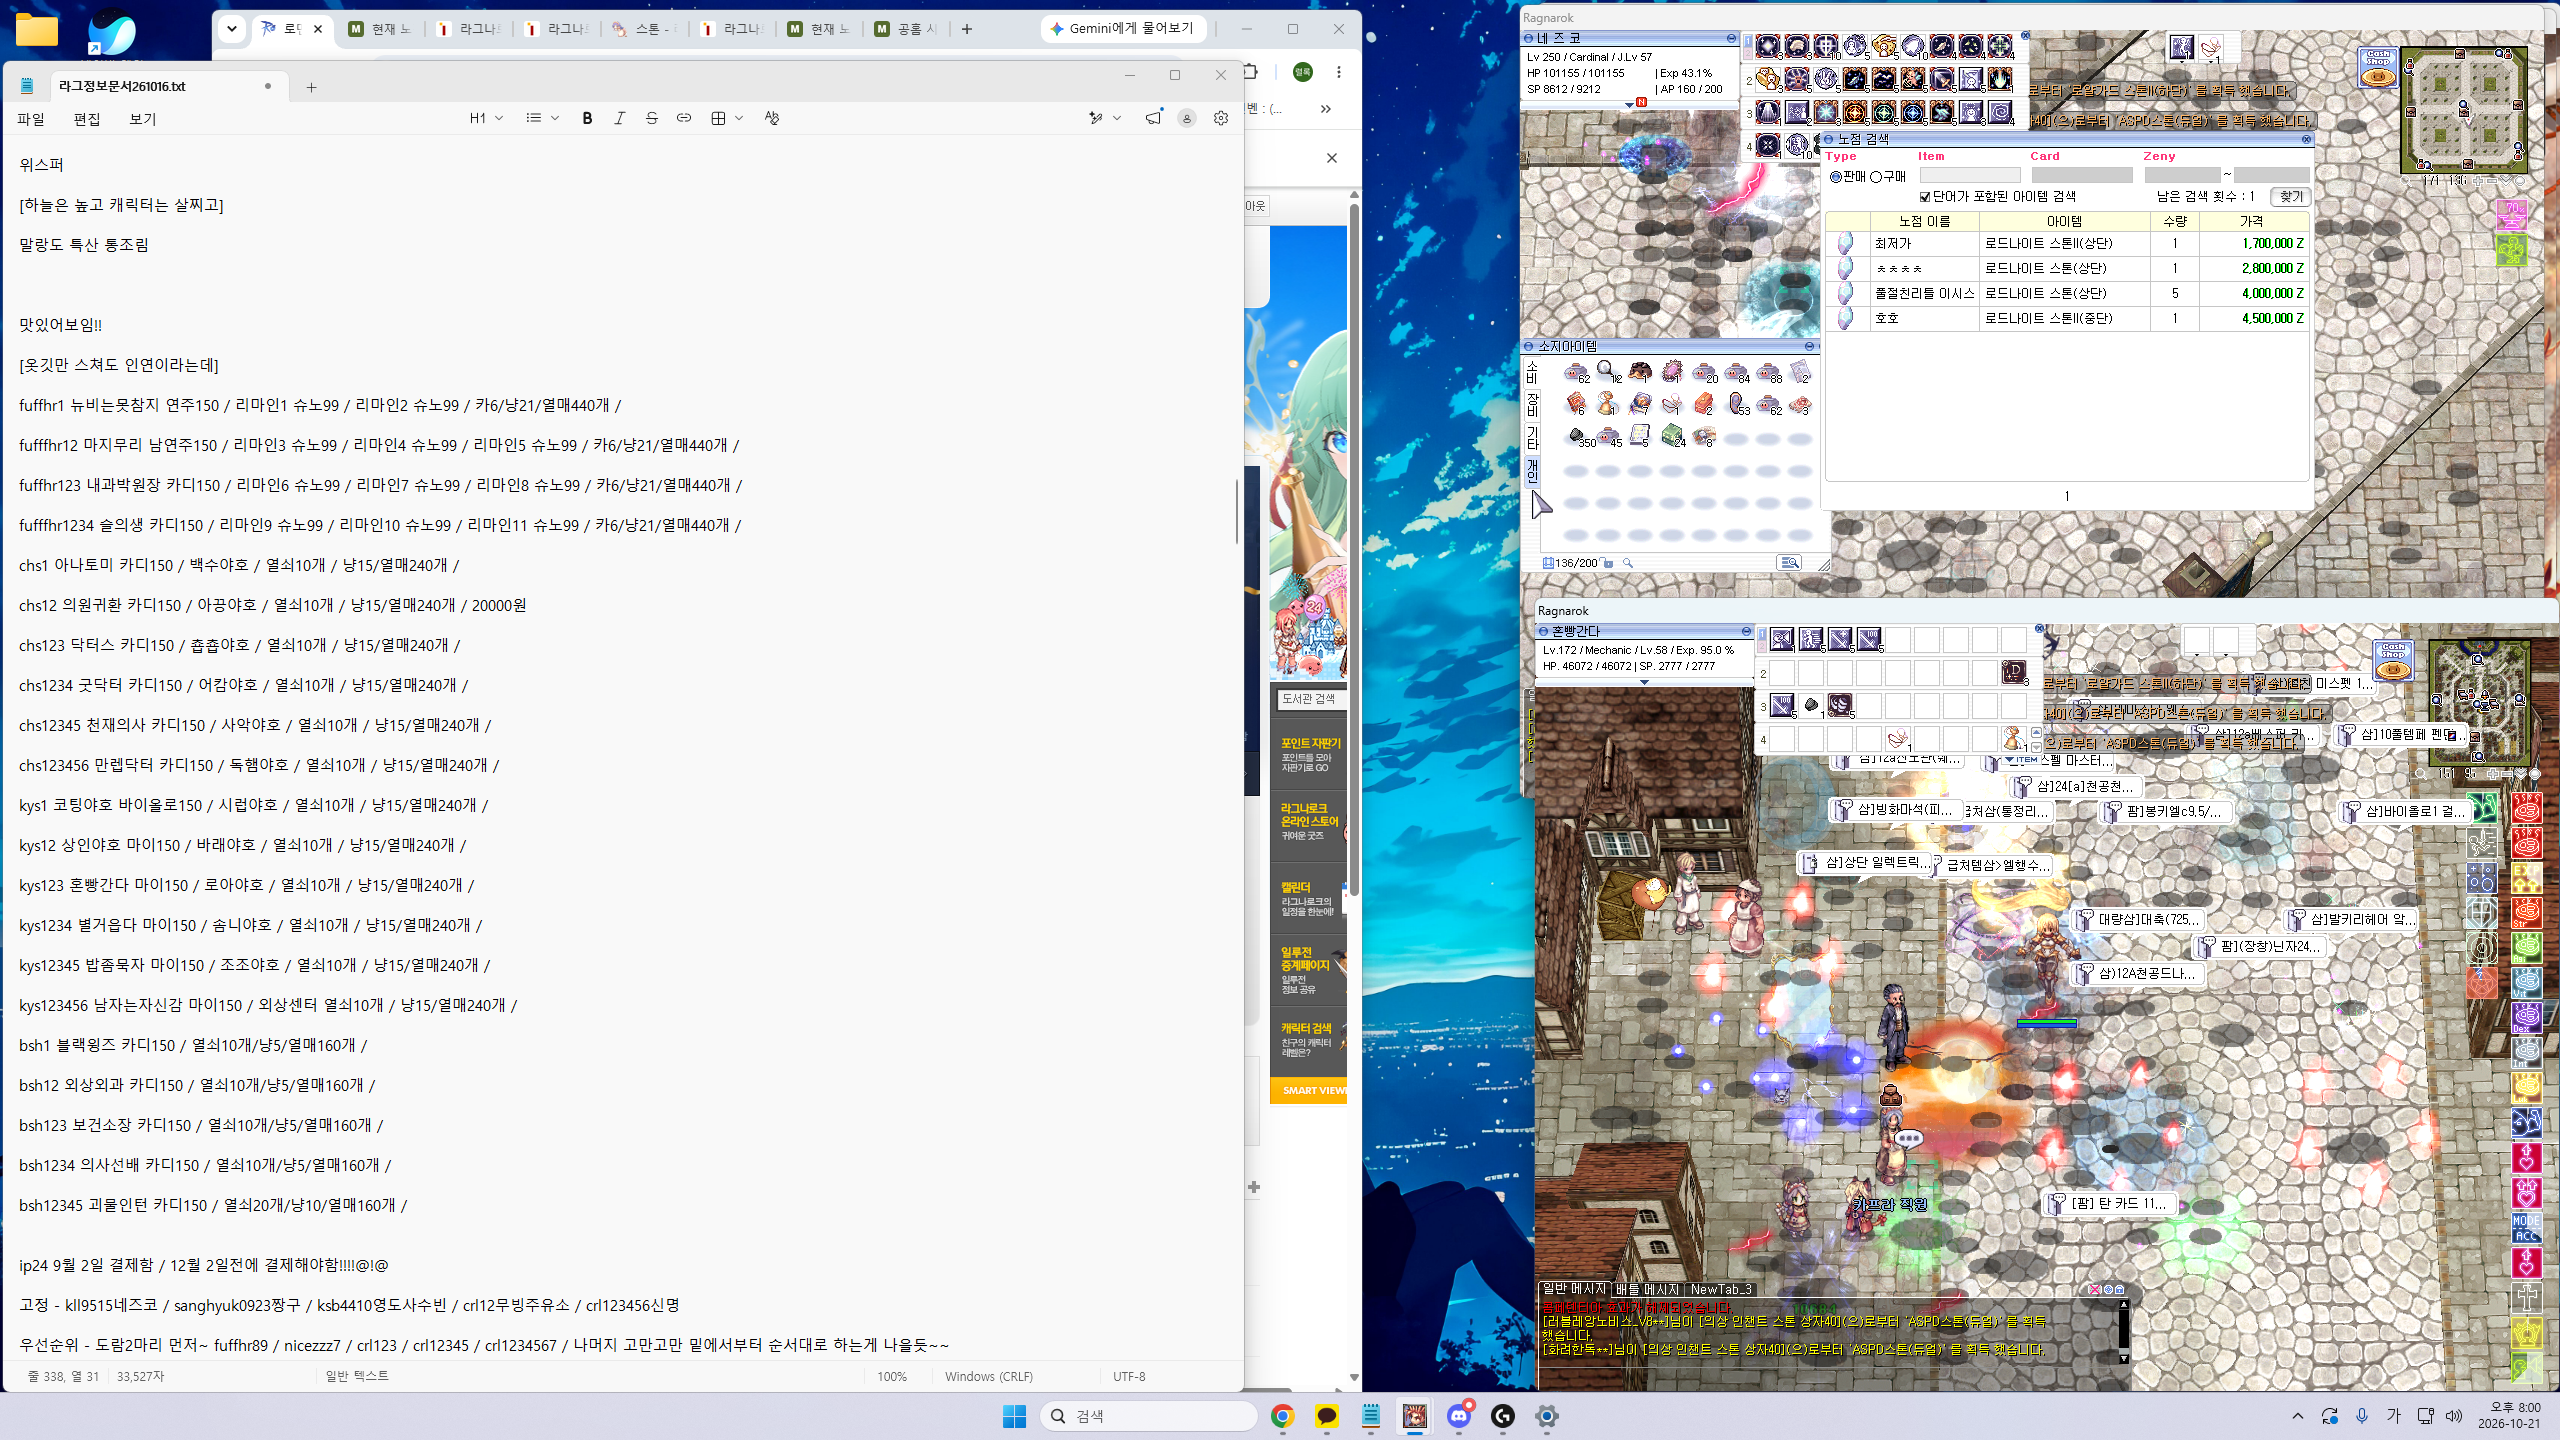2560x1440 pixels.
Task: Apply strikethrough formatting in Notepad
Action: point(651,118)
